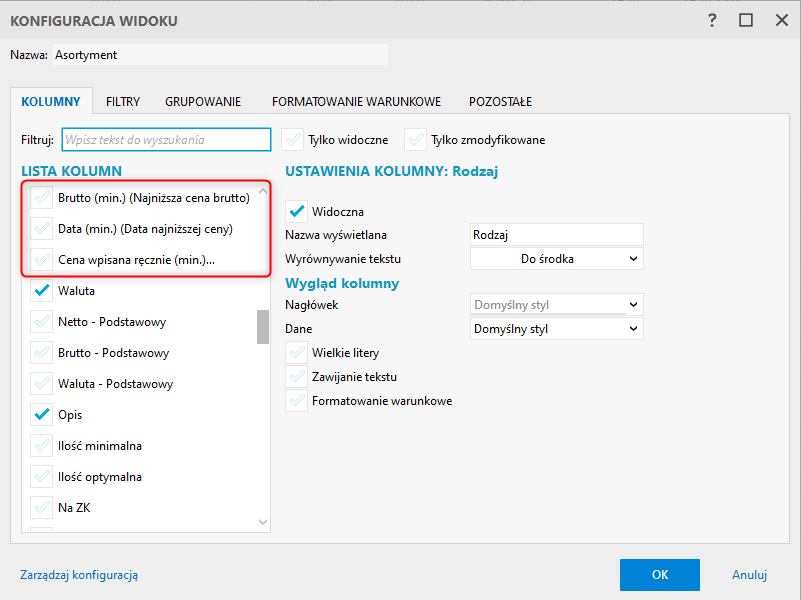This screenshot has width=801, height=600.
Task: Check the Ilość optymalna column
Action: tap(41, 477)
